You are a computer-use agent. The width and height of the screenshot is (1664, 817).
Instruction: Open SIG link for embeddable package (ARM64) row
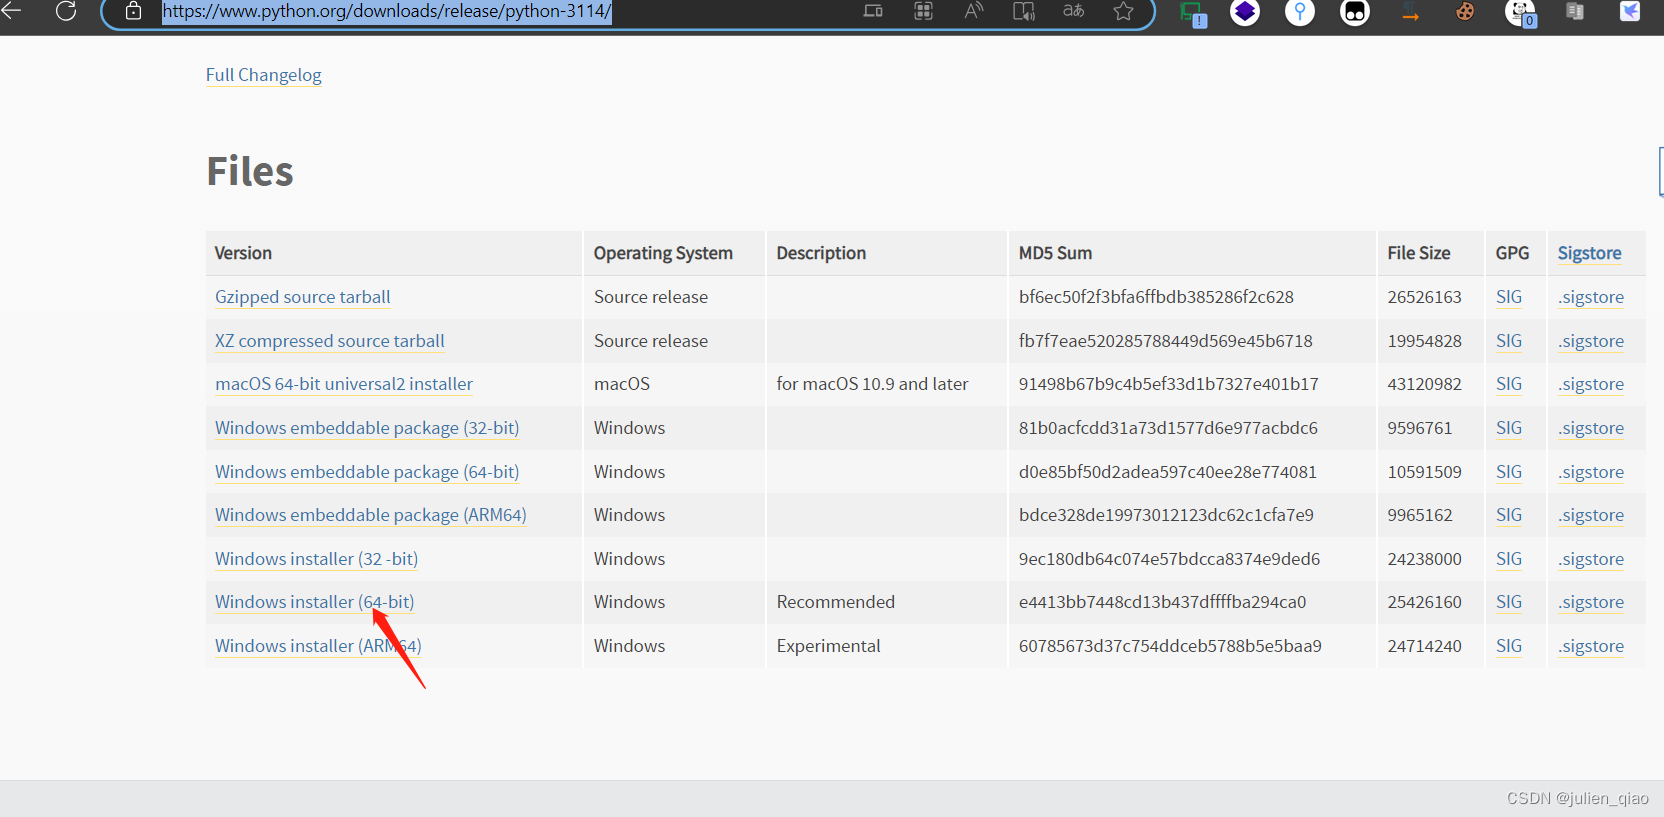1509,515
